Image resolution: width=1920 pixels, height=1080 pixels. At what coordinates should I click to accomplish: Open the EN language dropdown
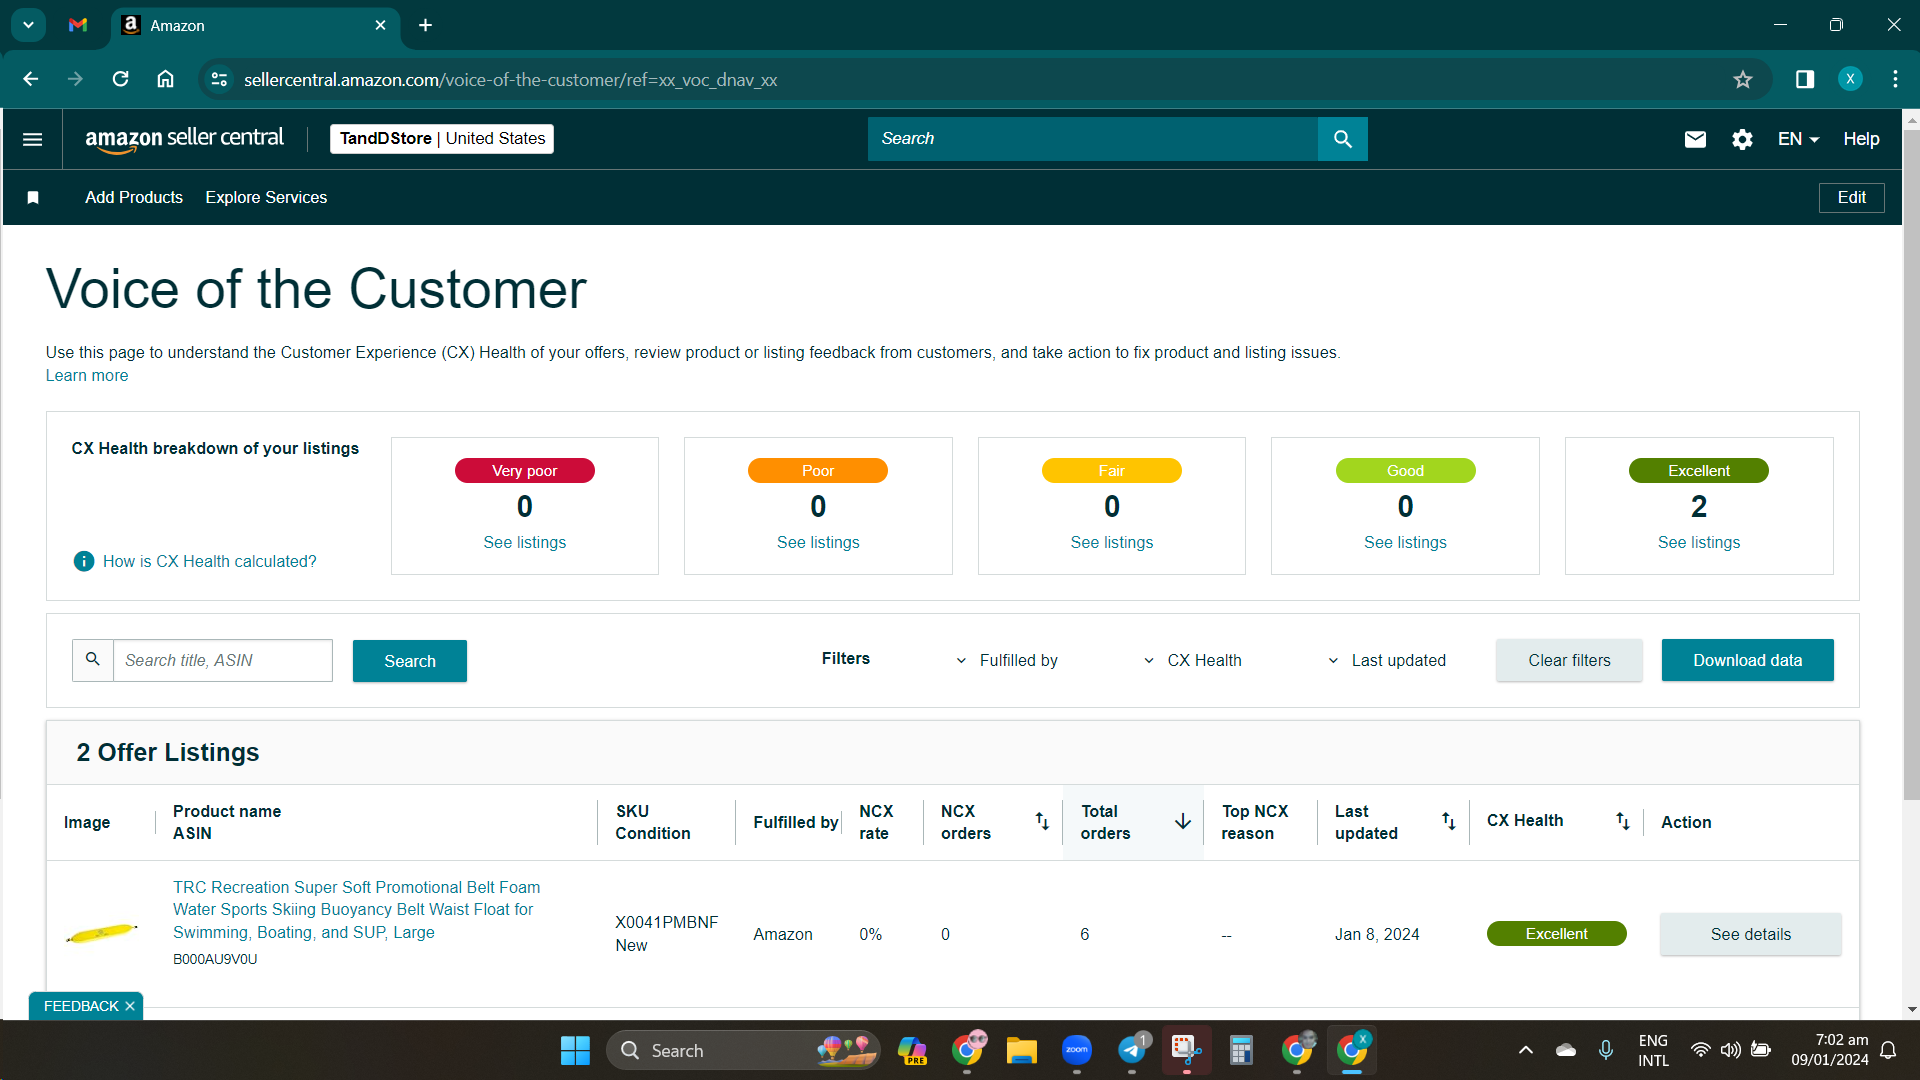click(1798, 139)
